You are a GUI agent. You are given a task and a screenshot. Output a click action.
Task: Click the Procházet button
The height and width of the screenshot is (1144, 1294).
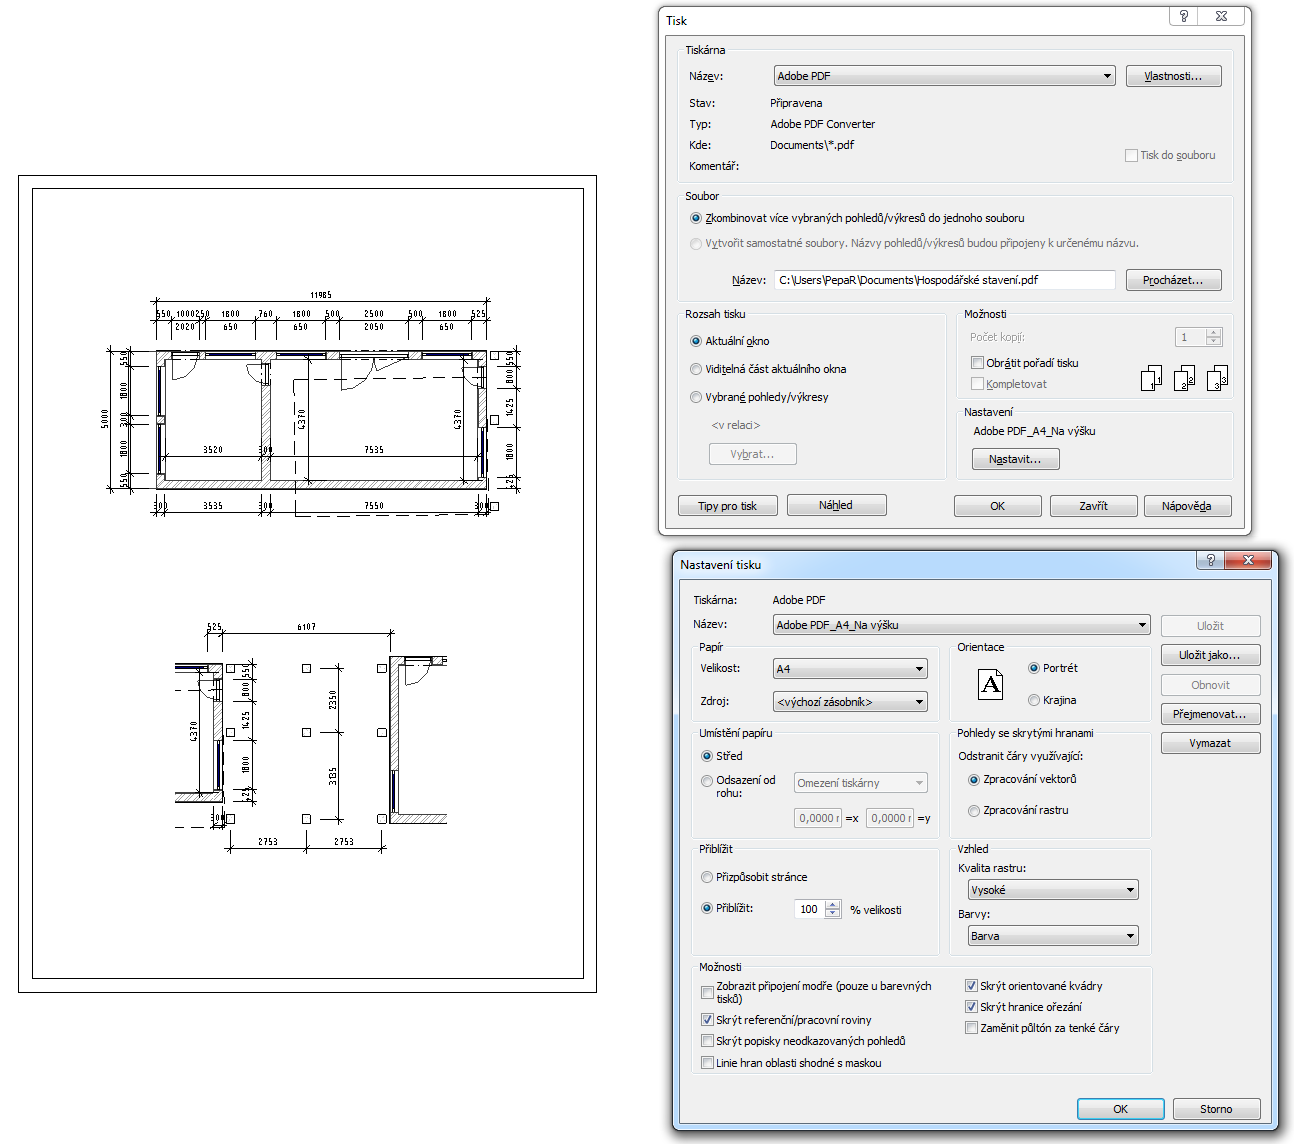(1173, 280)
